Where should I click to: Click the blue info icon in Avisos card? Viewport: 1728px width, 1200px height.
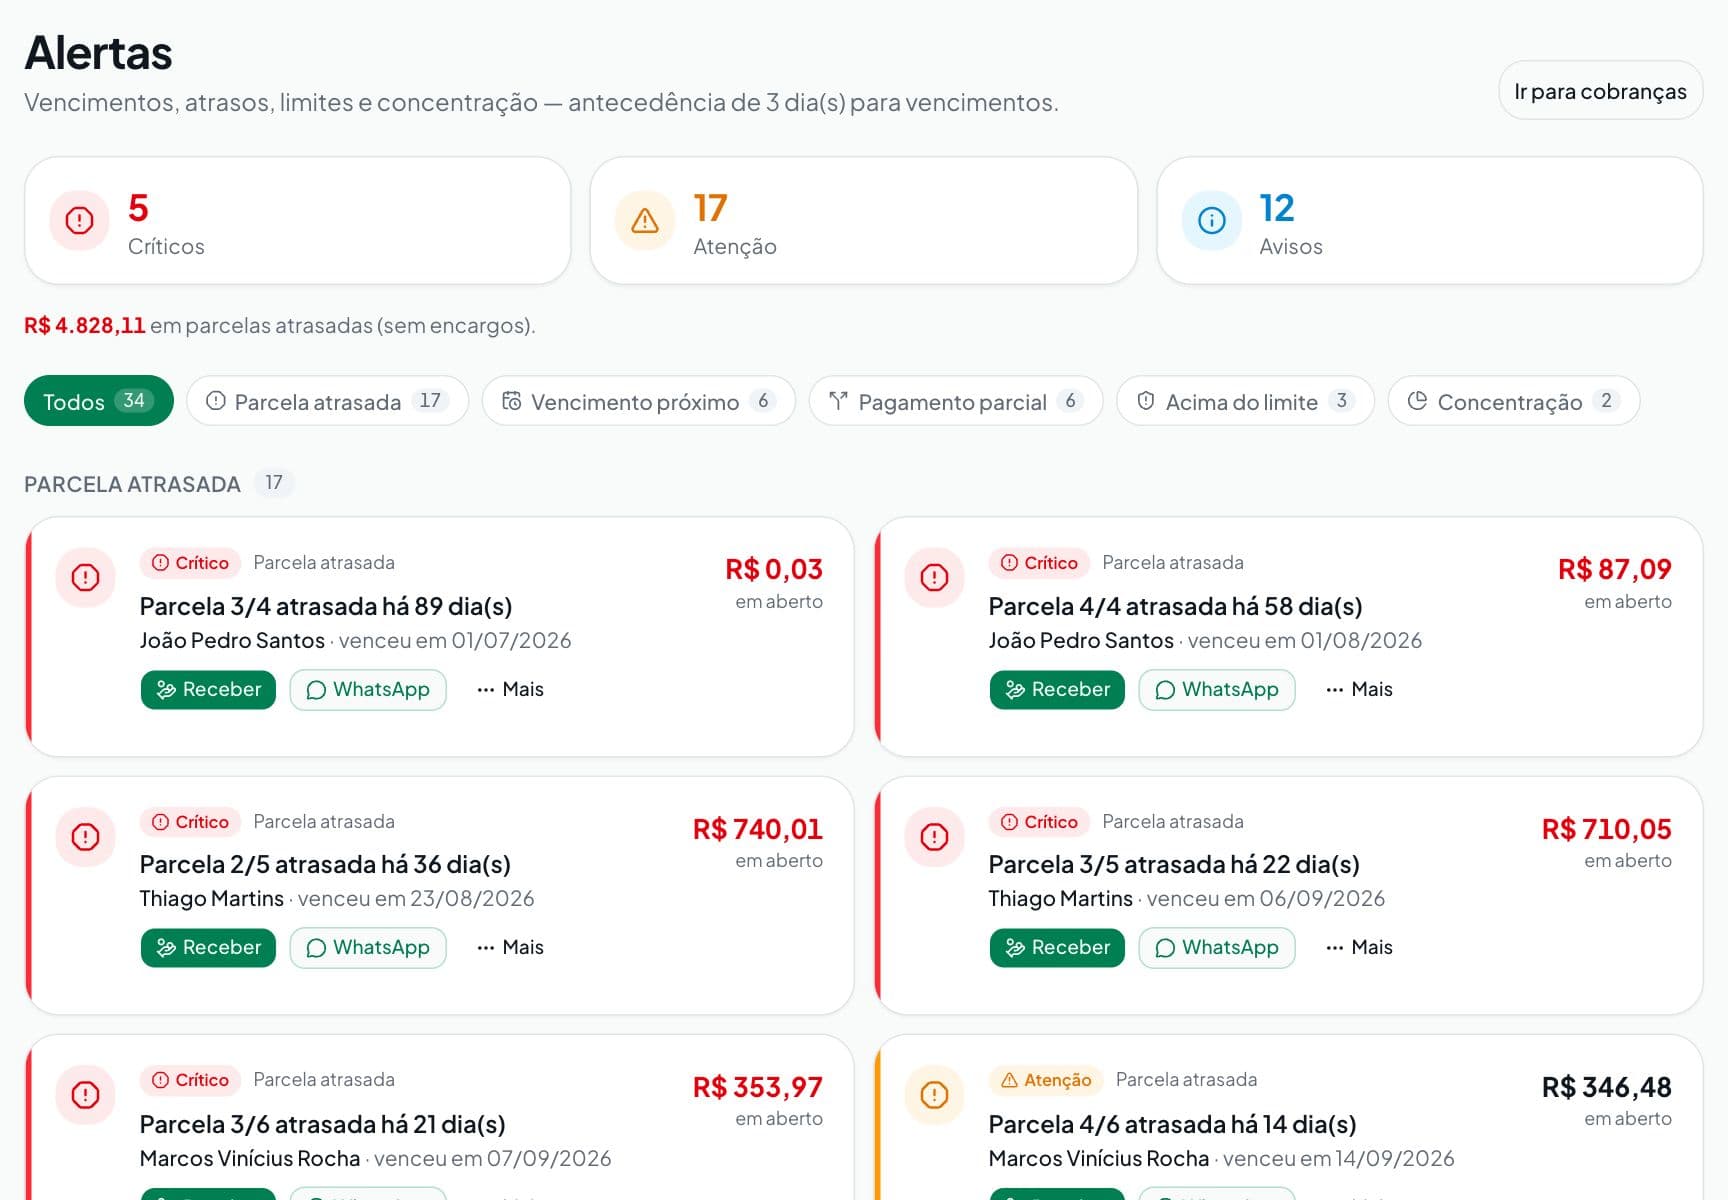click(x=1211, y=220)
